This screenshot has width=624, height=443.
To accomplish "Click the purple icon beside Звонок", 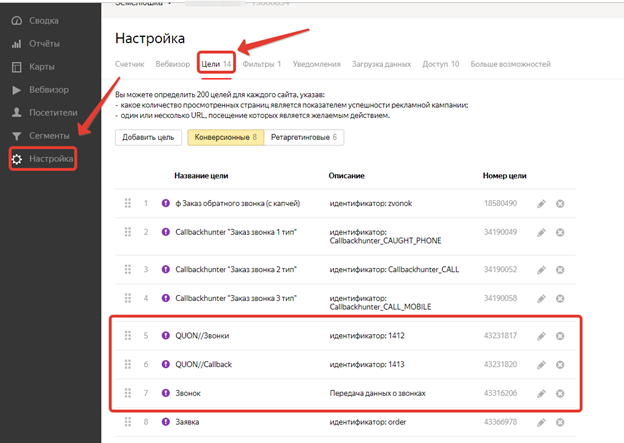I will pos(166,393).
